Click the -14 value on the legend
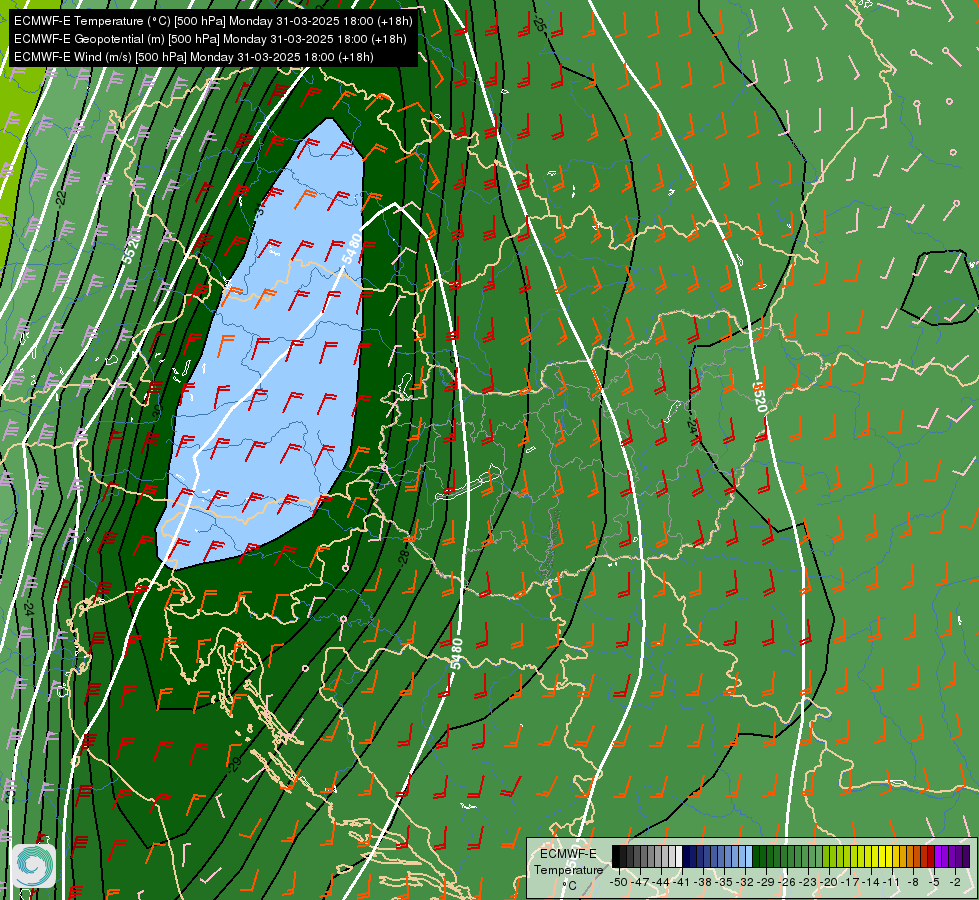The height and width of the screenshot is (900, 979). 871,882
